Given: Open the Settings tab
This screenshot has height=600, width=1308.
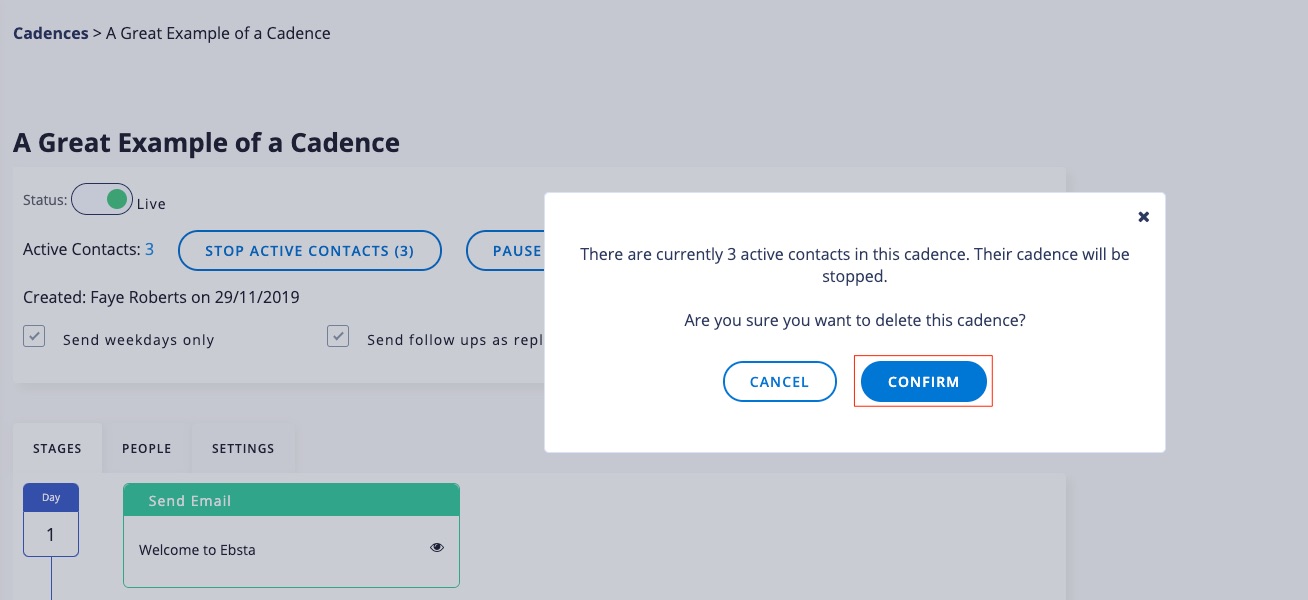Looking at the screenshot, I should click(x=243, y=448).
